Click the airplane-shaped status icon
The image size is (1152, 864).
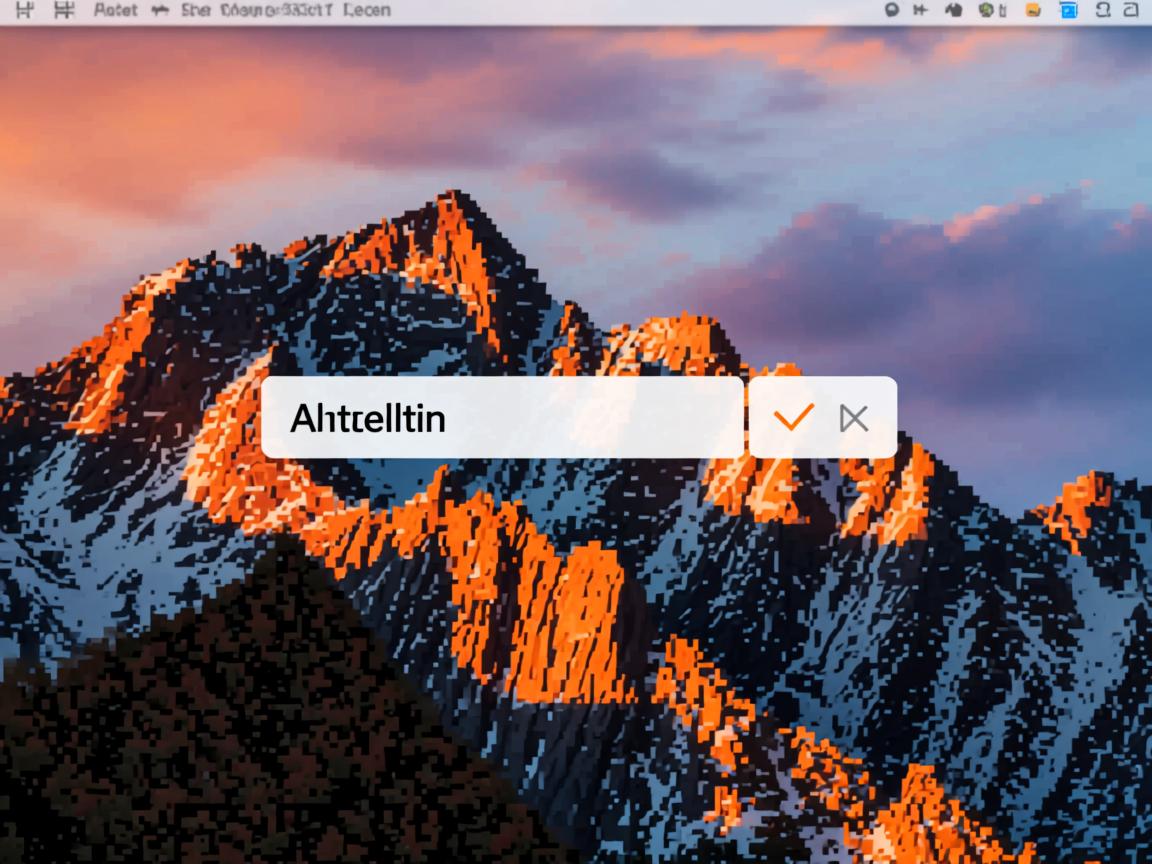click(920, 10)
